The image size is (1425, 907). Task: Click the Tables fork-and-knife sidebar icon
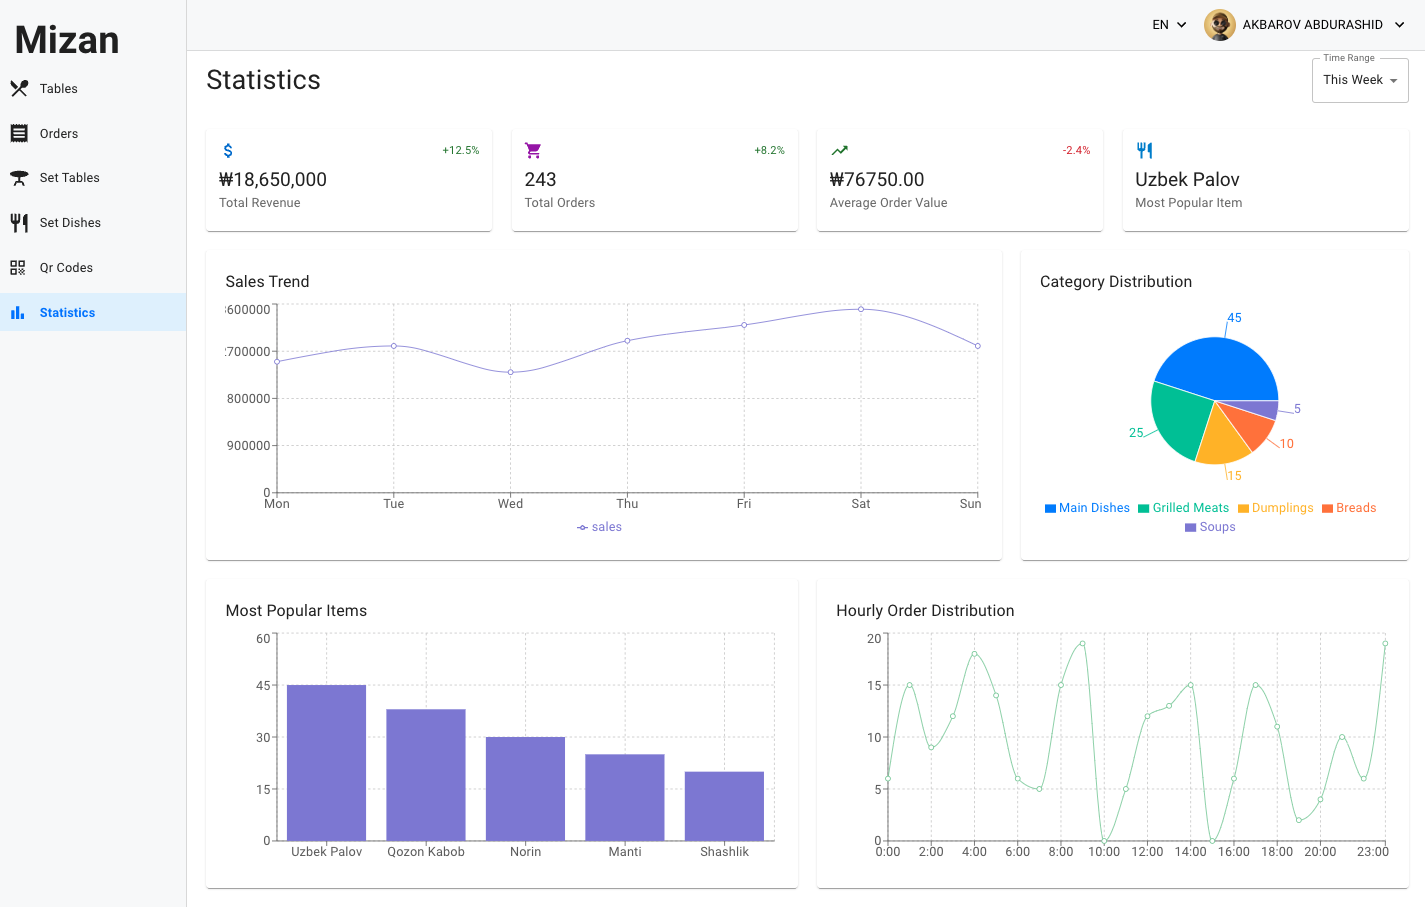coord(19,89)
